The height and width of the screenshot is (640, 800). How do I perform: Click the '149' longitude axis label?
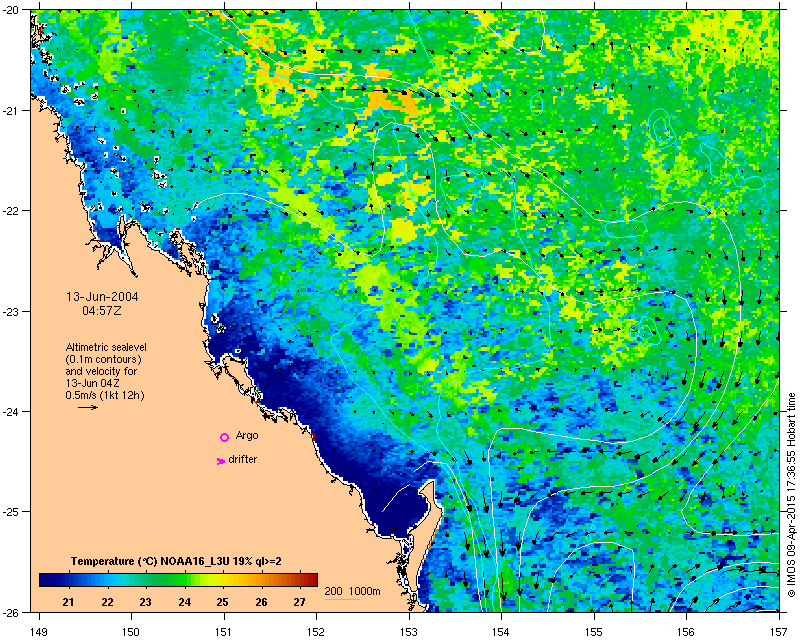click(39, 632)
